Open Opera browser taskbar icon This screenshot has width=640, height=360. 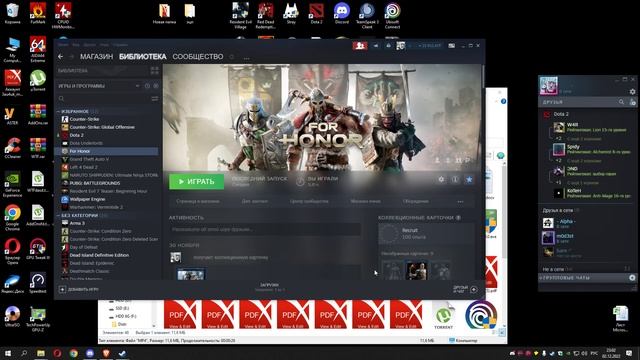pyautogui.click(x=57, y=353)
